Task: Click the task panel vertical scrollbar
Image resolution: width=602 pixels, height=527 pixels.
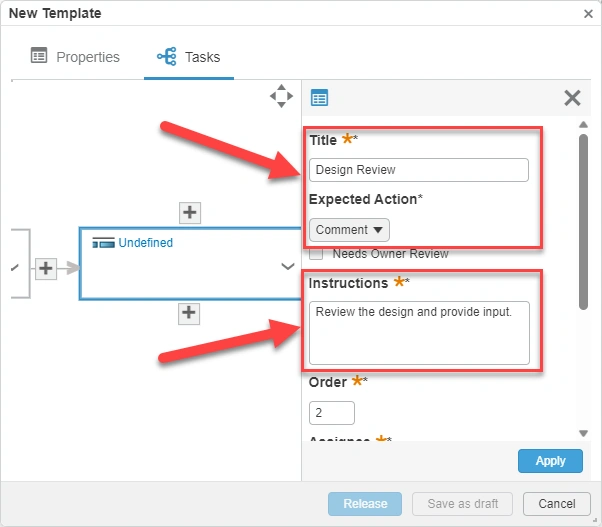Action: click(x=583, y=220)
